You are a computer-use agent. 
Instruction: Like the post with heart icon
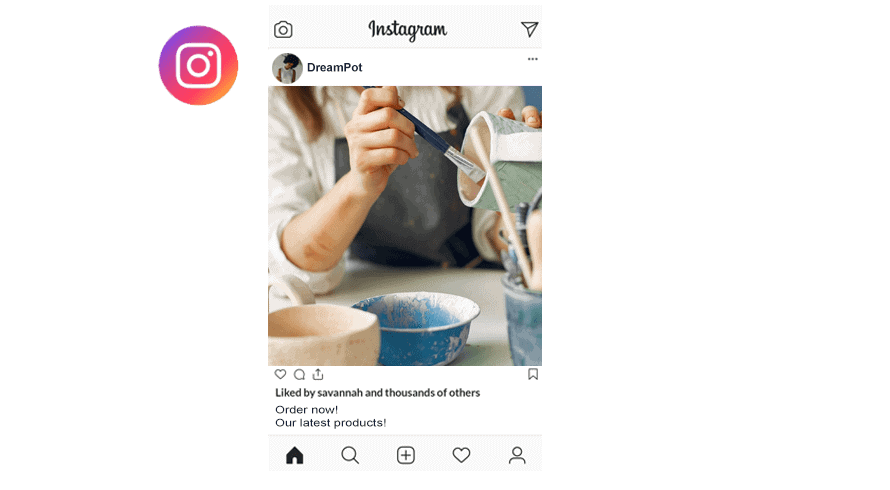coord(280,374)
